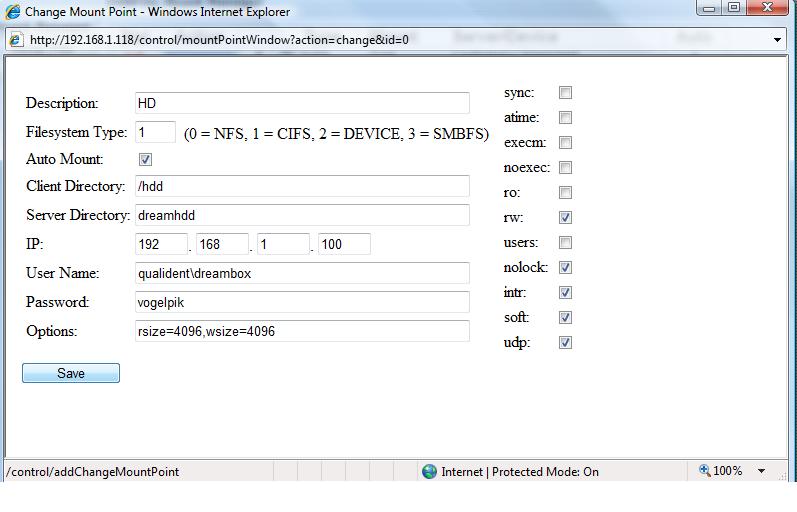The width and height of the screenshot is (797, 512).
Task: Click the second IP octet field 168
Action: click(x=223, y=244)
